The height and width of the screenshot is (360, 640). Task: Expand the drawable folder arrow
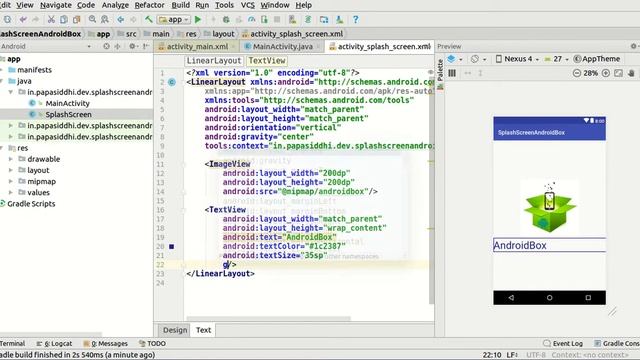click(x=11, y=159)
